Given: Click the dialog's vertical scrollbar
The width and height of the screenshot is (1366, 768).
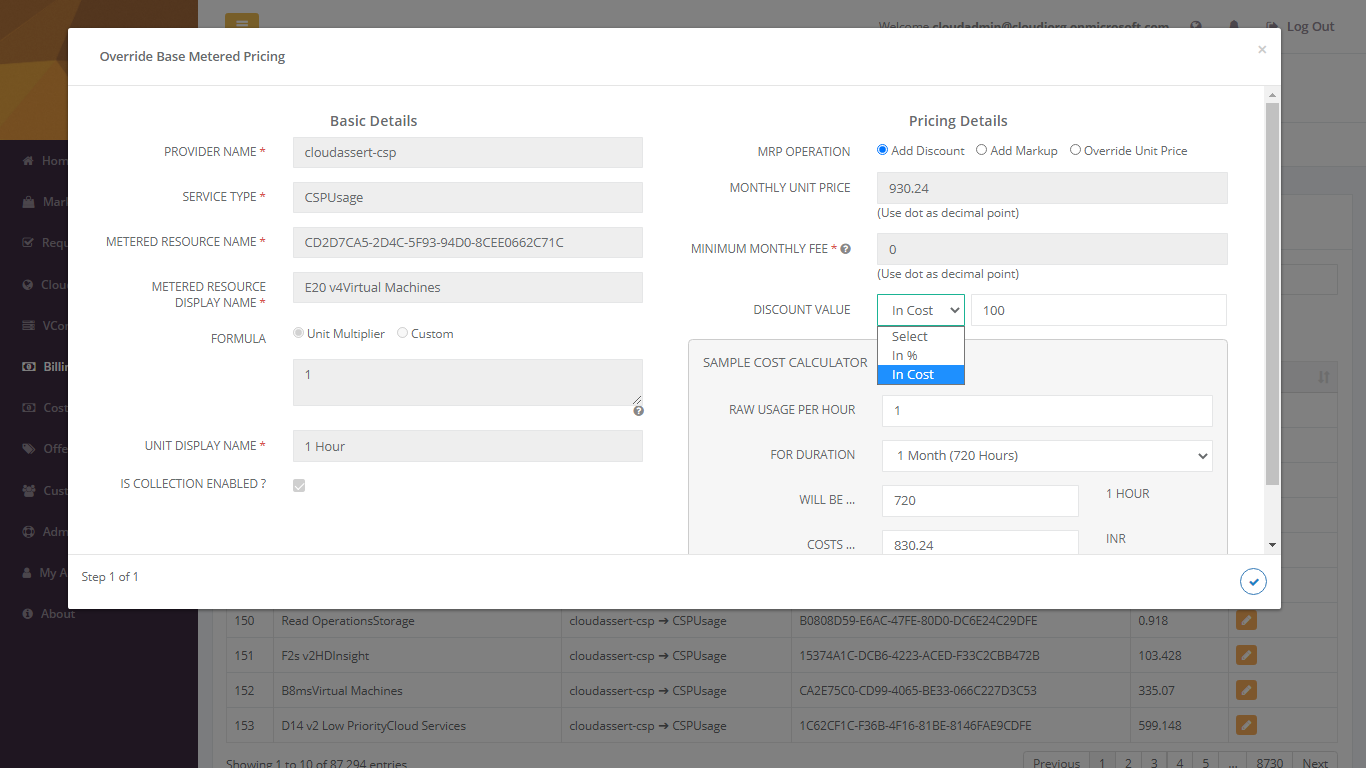Looking at the screenshot, I should click(x=1272, y=300).
